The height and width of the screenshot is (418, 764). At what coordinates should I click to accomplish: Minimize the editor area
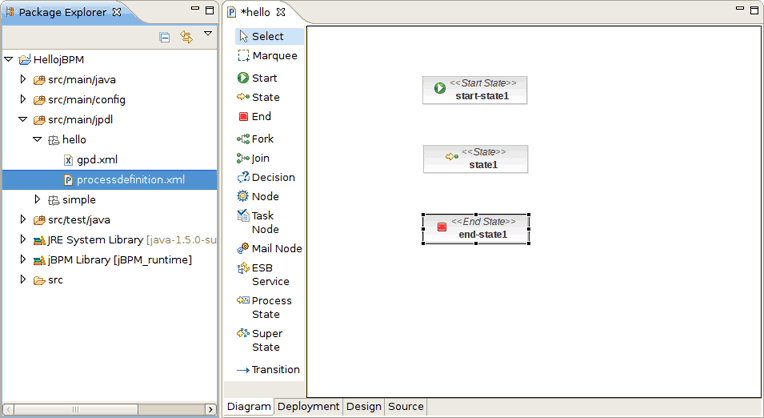(740, 9)
